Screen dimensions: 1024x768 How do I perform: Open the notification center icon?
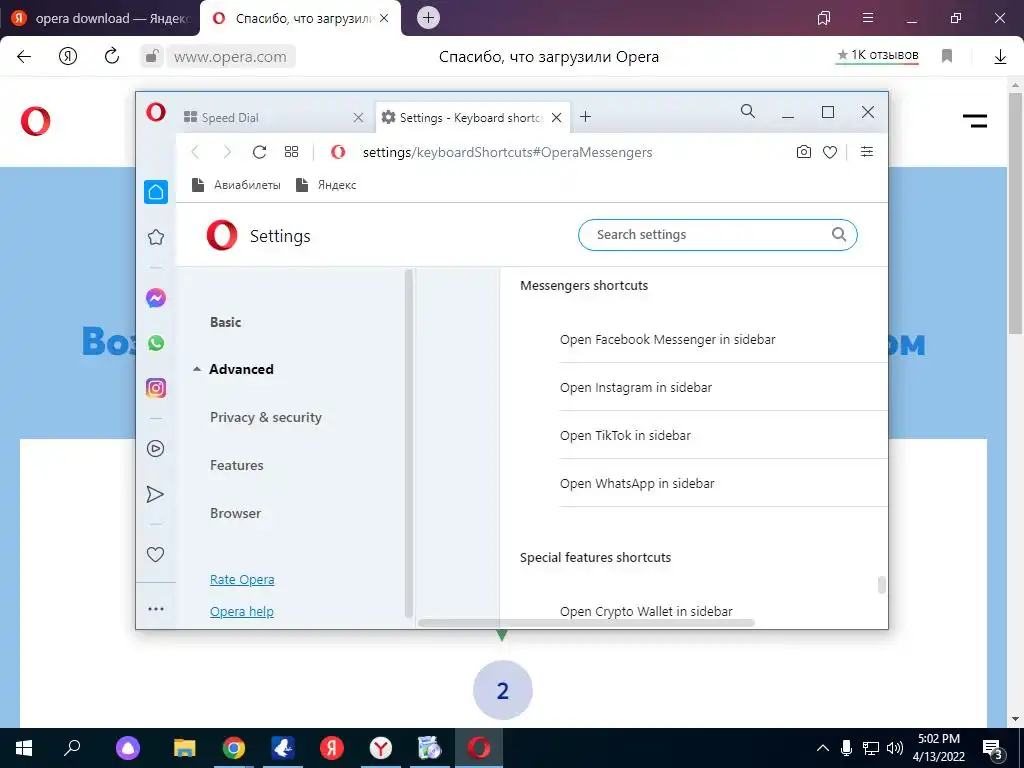(x=993, y=749)
